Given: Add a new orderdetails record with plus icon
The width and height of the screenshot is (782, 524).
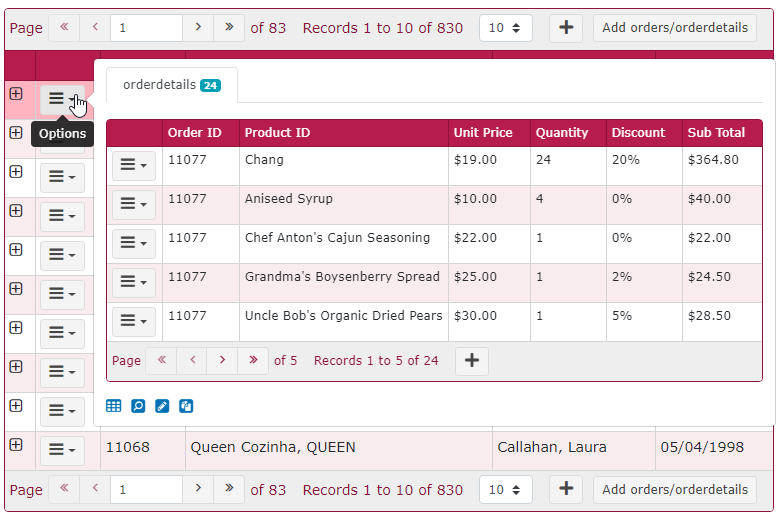Looking at the screenshot, I should point(472,361).
